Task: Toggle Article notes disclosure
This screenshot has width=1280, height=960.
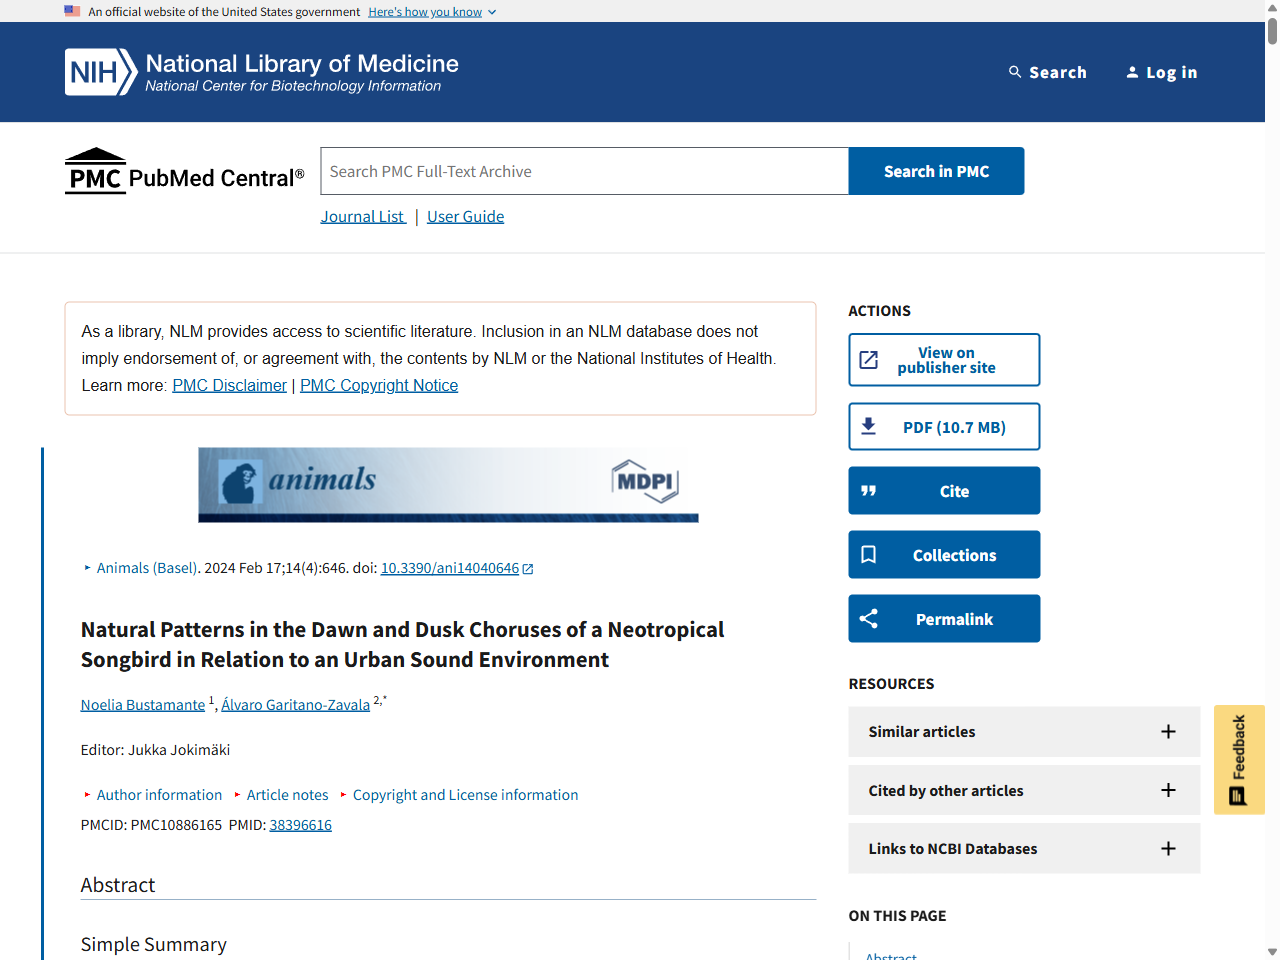Action: 286,795
